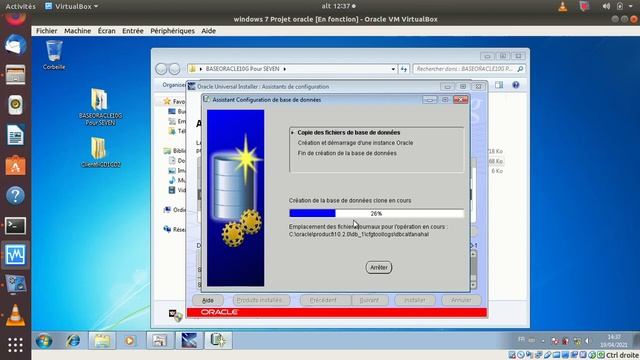Click the installer scrollbar down arrow
The image size is (640, 360).
473,285
